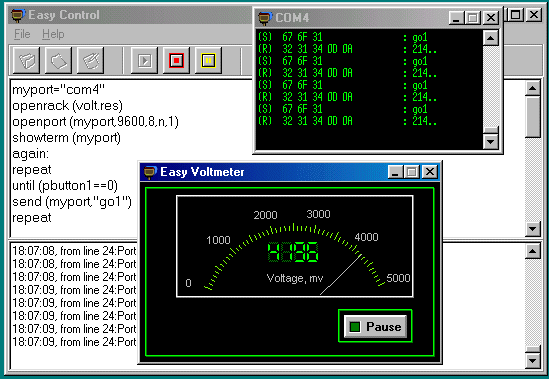
Task: Click the first 18:07:08 log entry
Action: click(x=74, y=251)
